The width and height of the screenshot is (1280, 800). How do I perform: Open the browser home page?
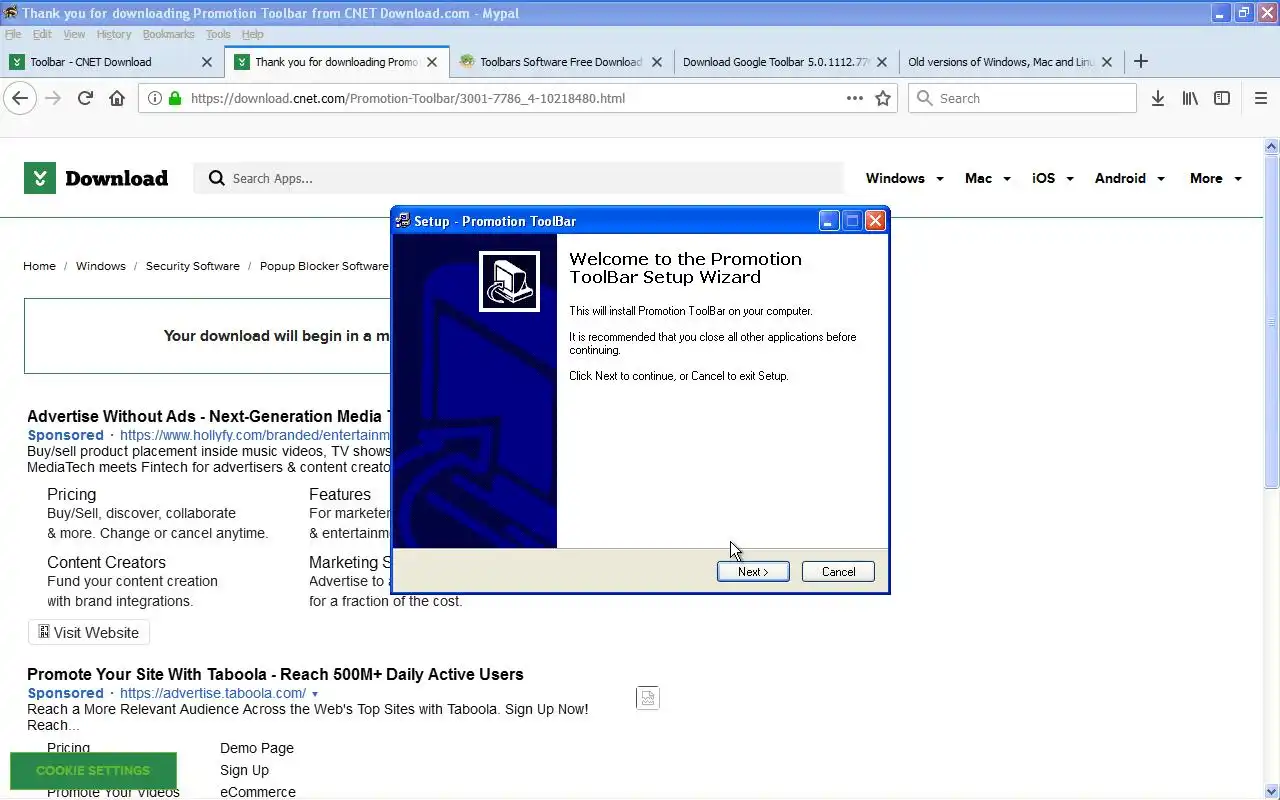[117, 98]
